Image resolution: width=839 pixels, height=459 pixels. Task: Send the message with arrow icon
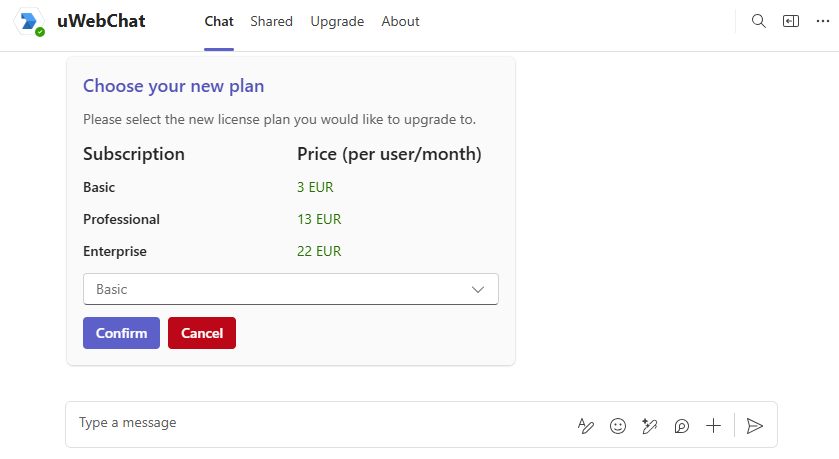click(x=755, y=426)
